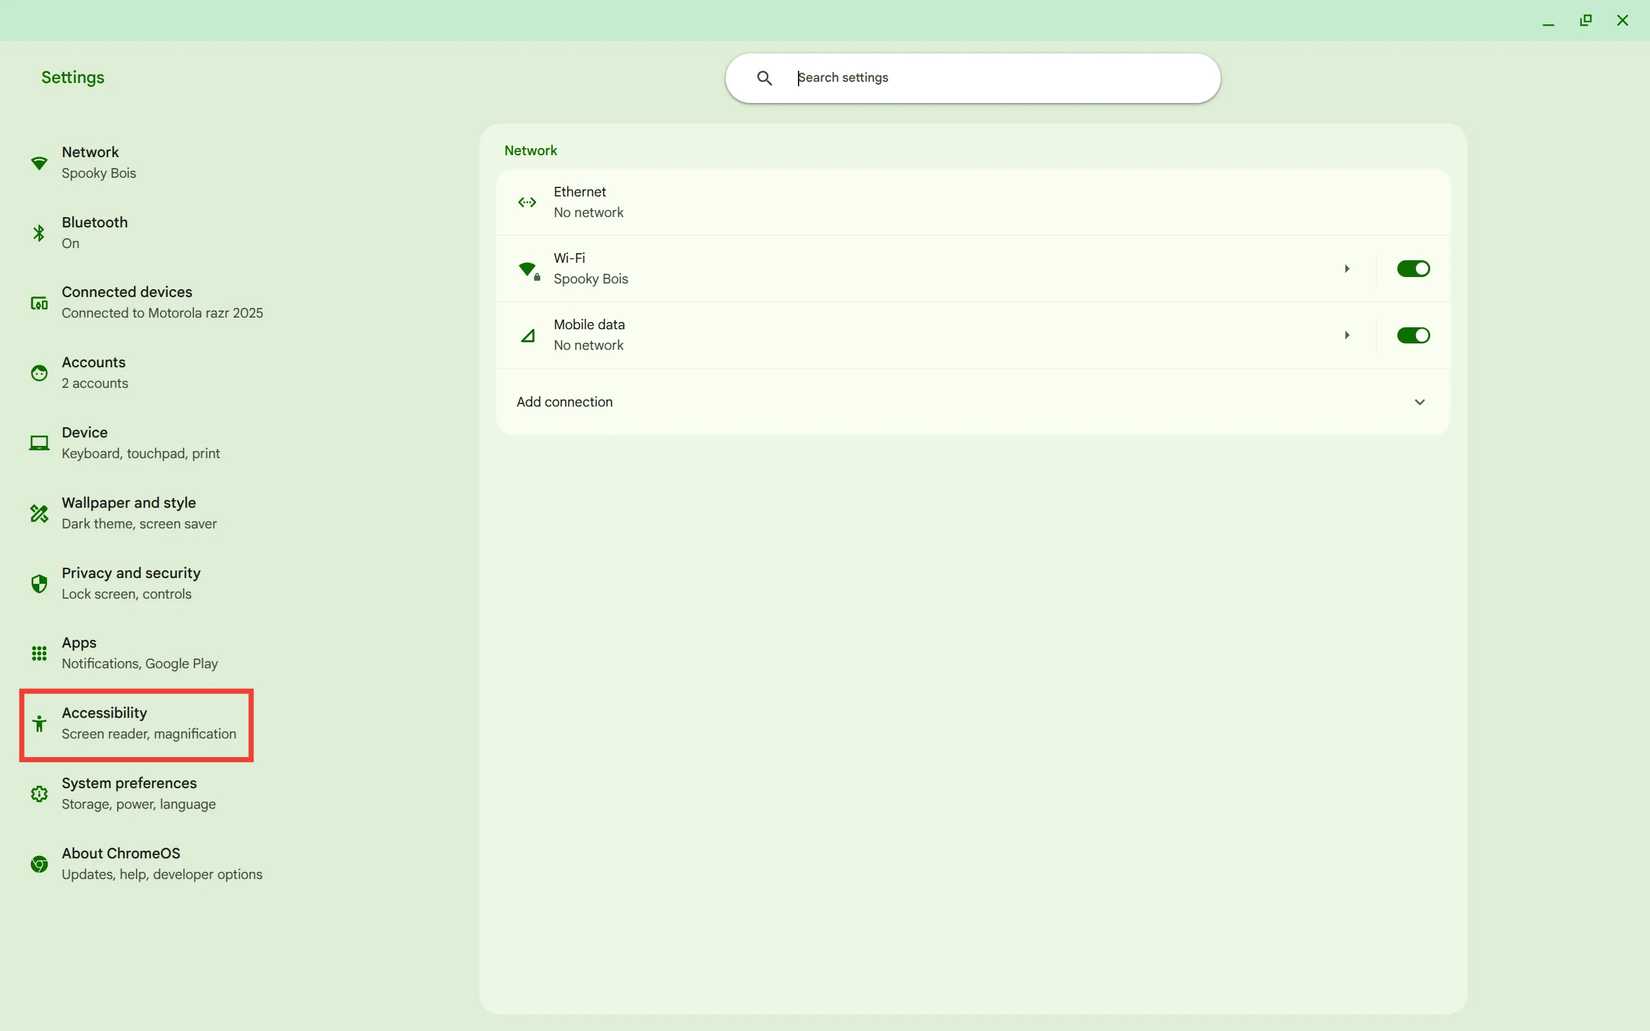Expand the Add connection section
This screenshot has height=1031, width=1650.
pyautogui.click(x=1419, y=402)
